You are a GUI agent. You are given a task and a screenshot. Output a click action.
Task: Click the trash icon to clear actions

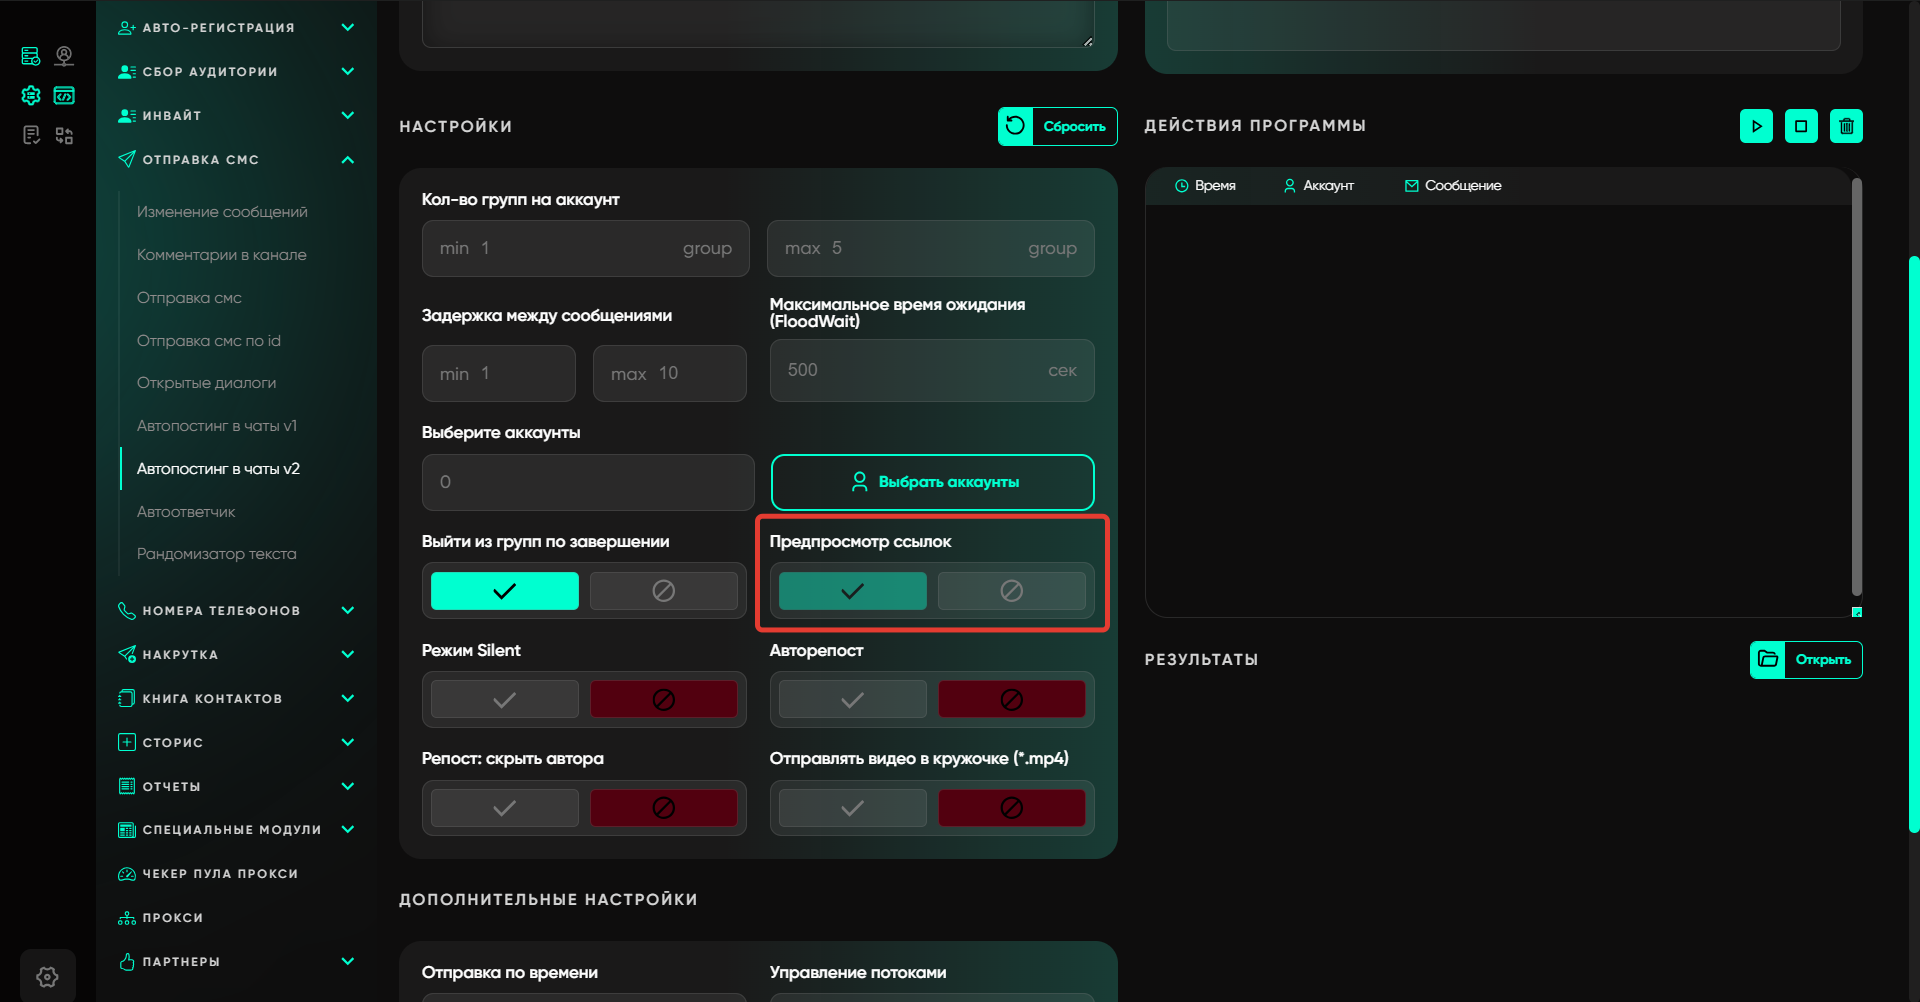pos(1846,126)
